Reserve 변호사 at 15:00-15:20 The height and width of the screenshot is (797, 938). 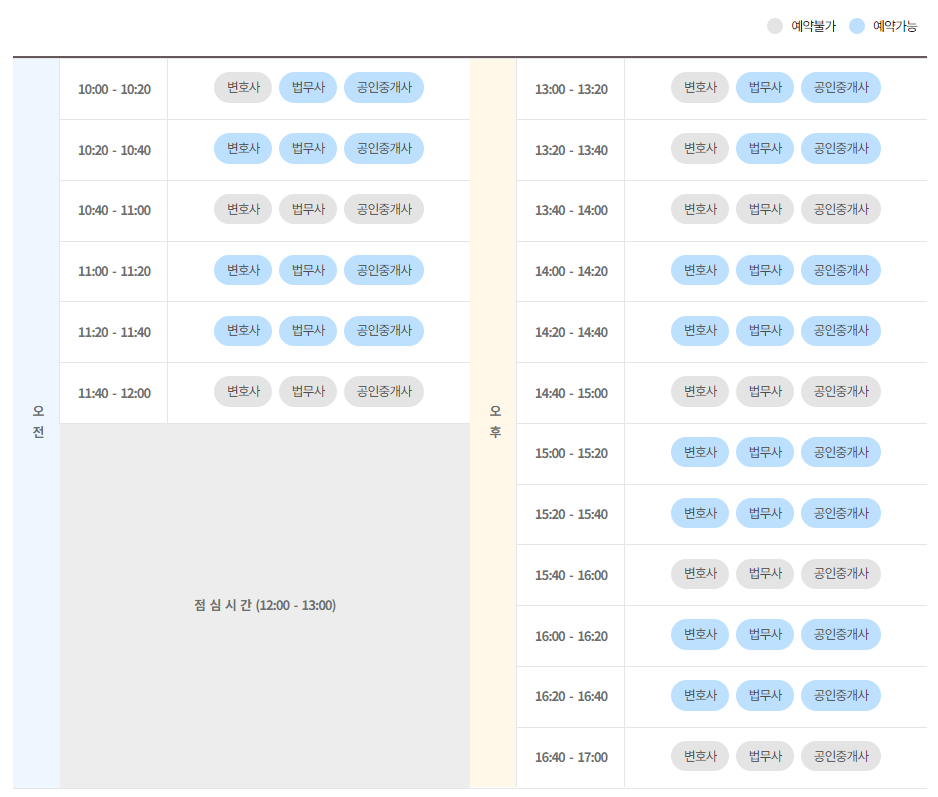point(700,451)
